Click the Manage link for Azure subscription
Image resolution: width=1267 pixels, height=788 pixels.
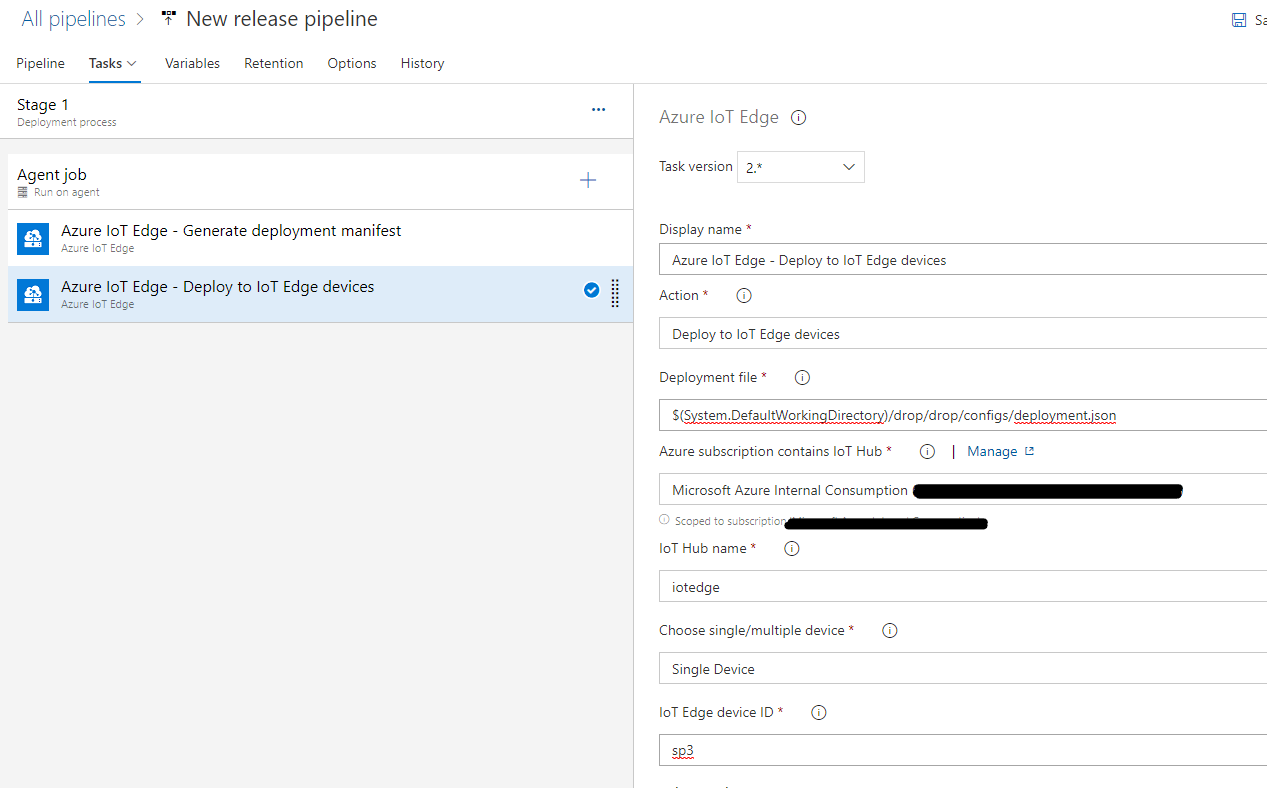click(x=993, y=451)
